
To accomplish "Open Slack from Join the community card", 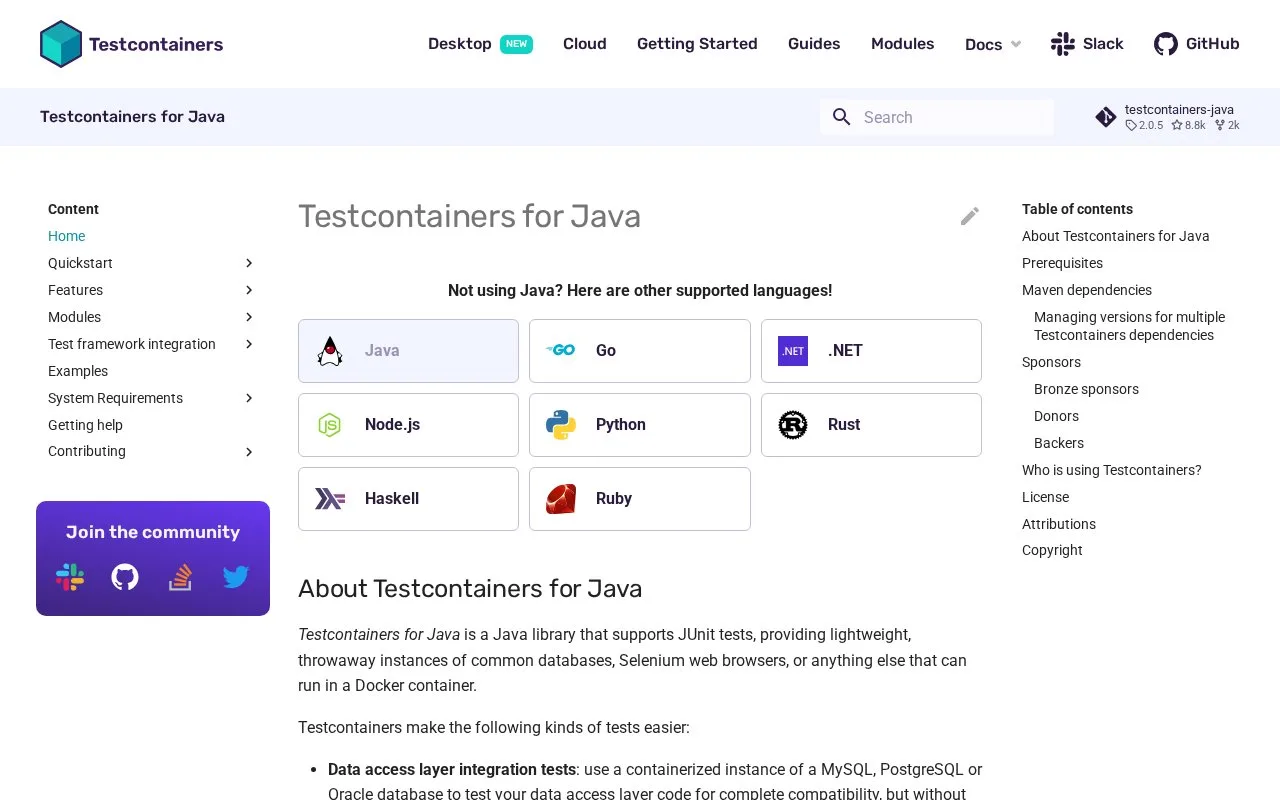I will click(x=70, y=577).
